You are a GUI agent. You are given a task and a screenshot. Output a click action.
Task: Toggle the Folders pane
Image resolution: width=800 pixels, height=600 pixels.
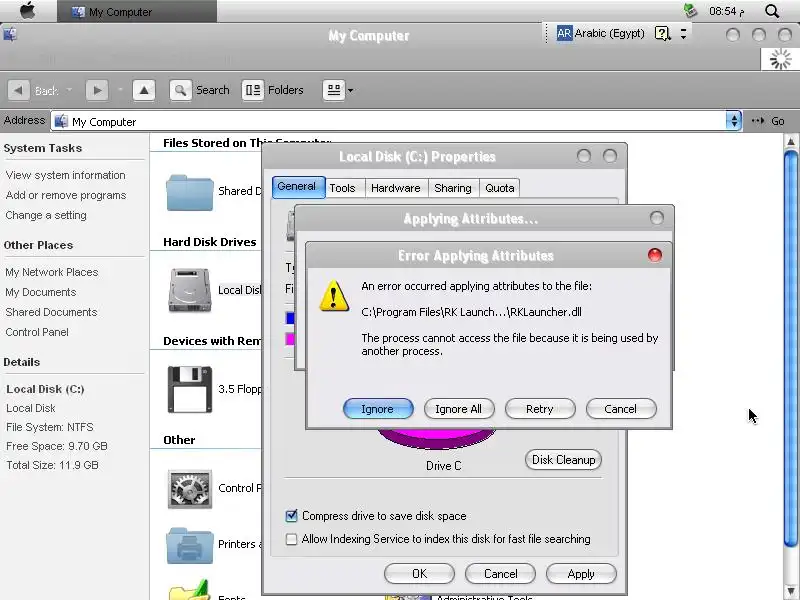point(273,90)
